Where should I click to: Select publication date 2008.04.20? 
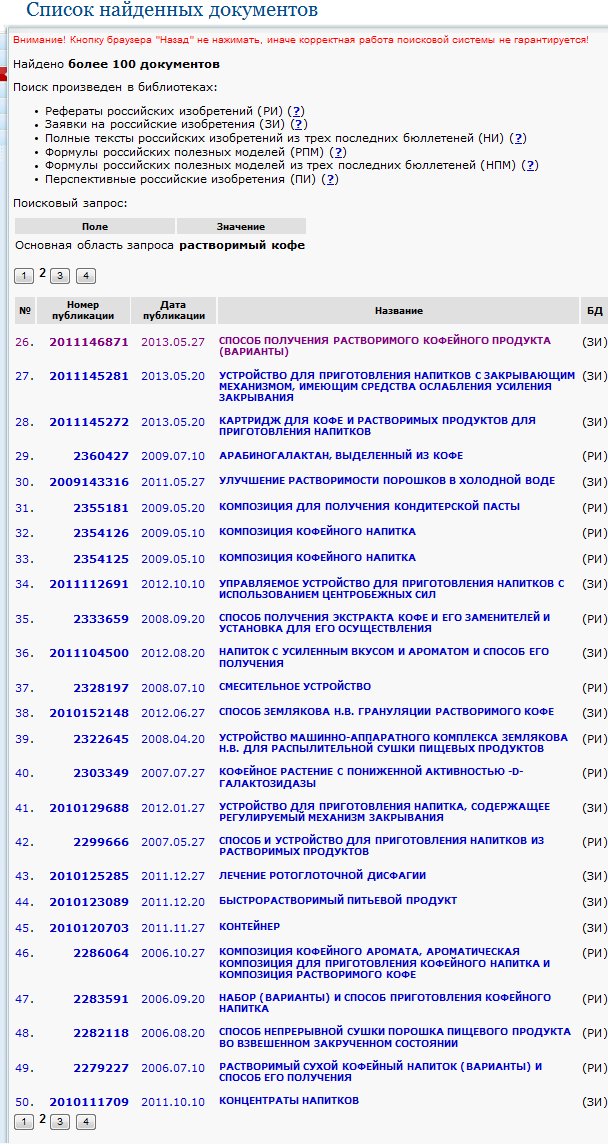[x=173, y=739]
